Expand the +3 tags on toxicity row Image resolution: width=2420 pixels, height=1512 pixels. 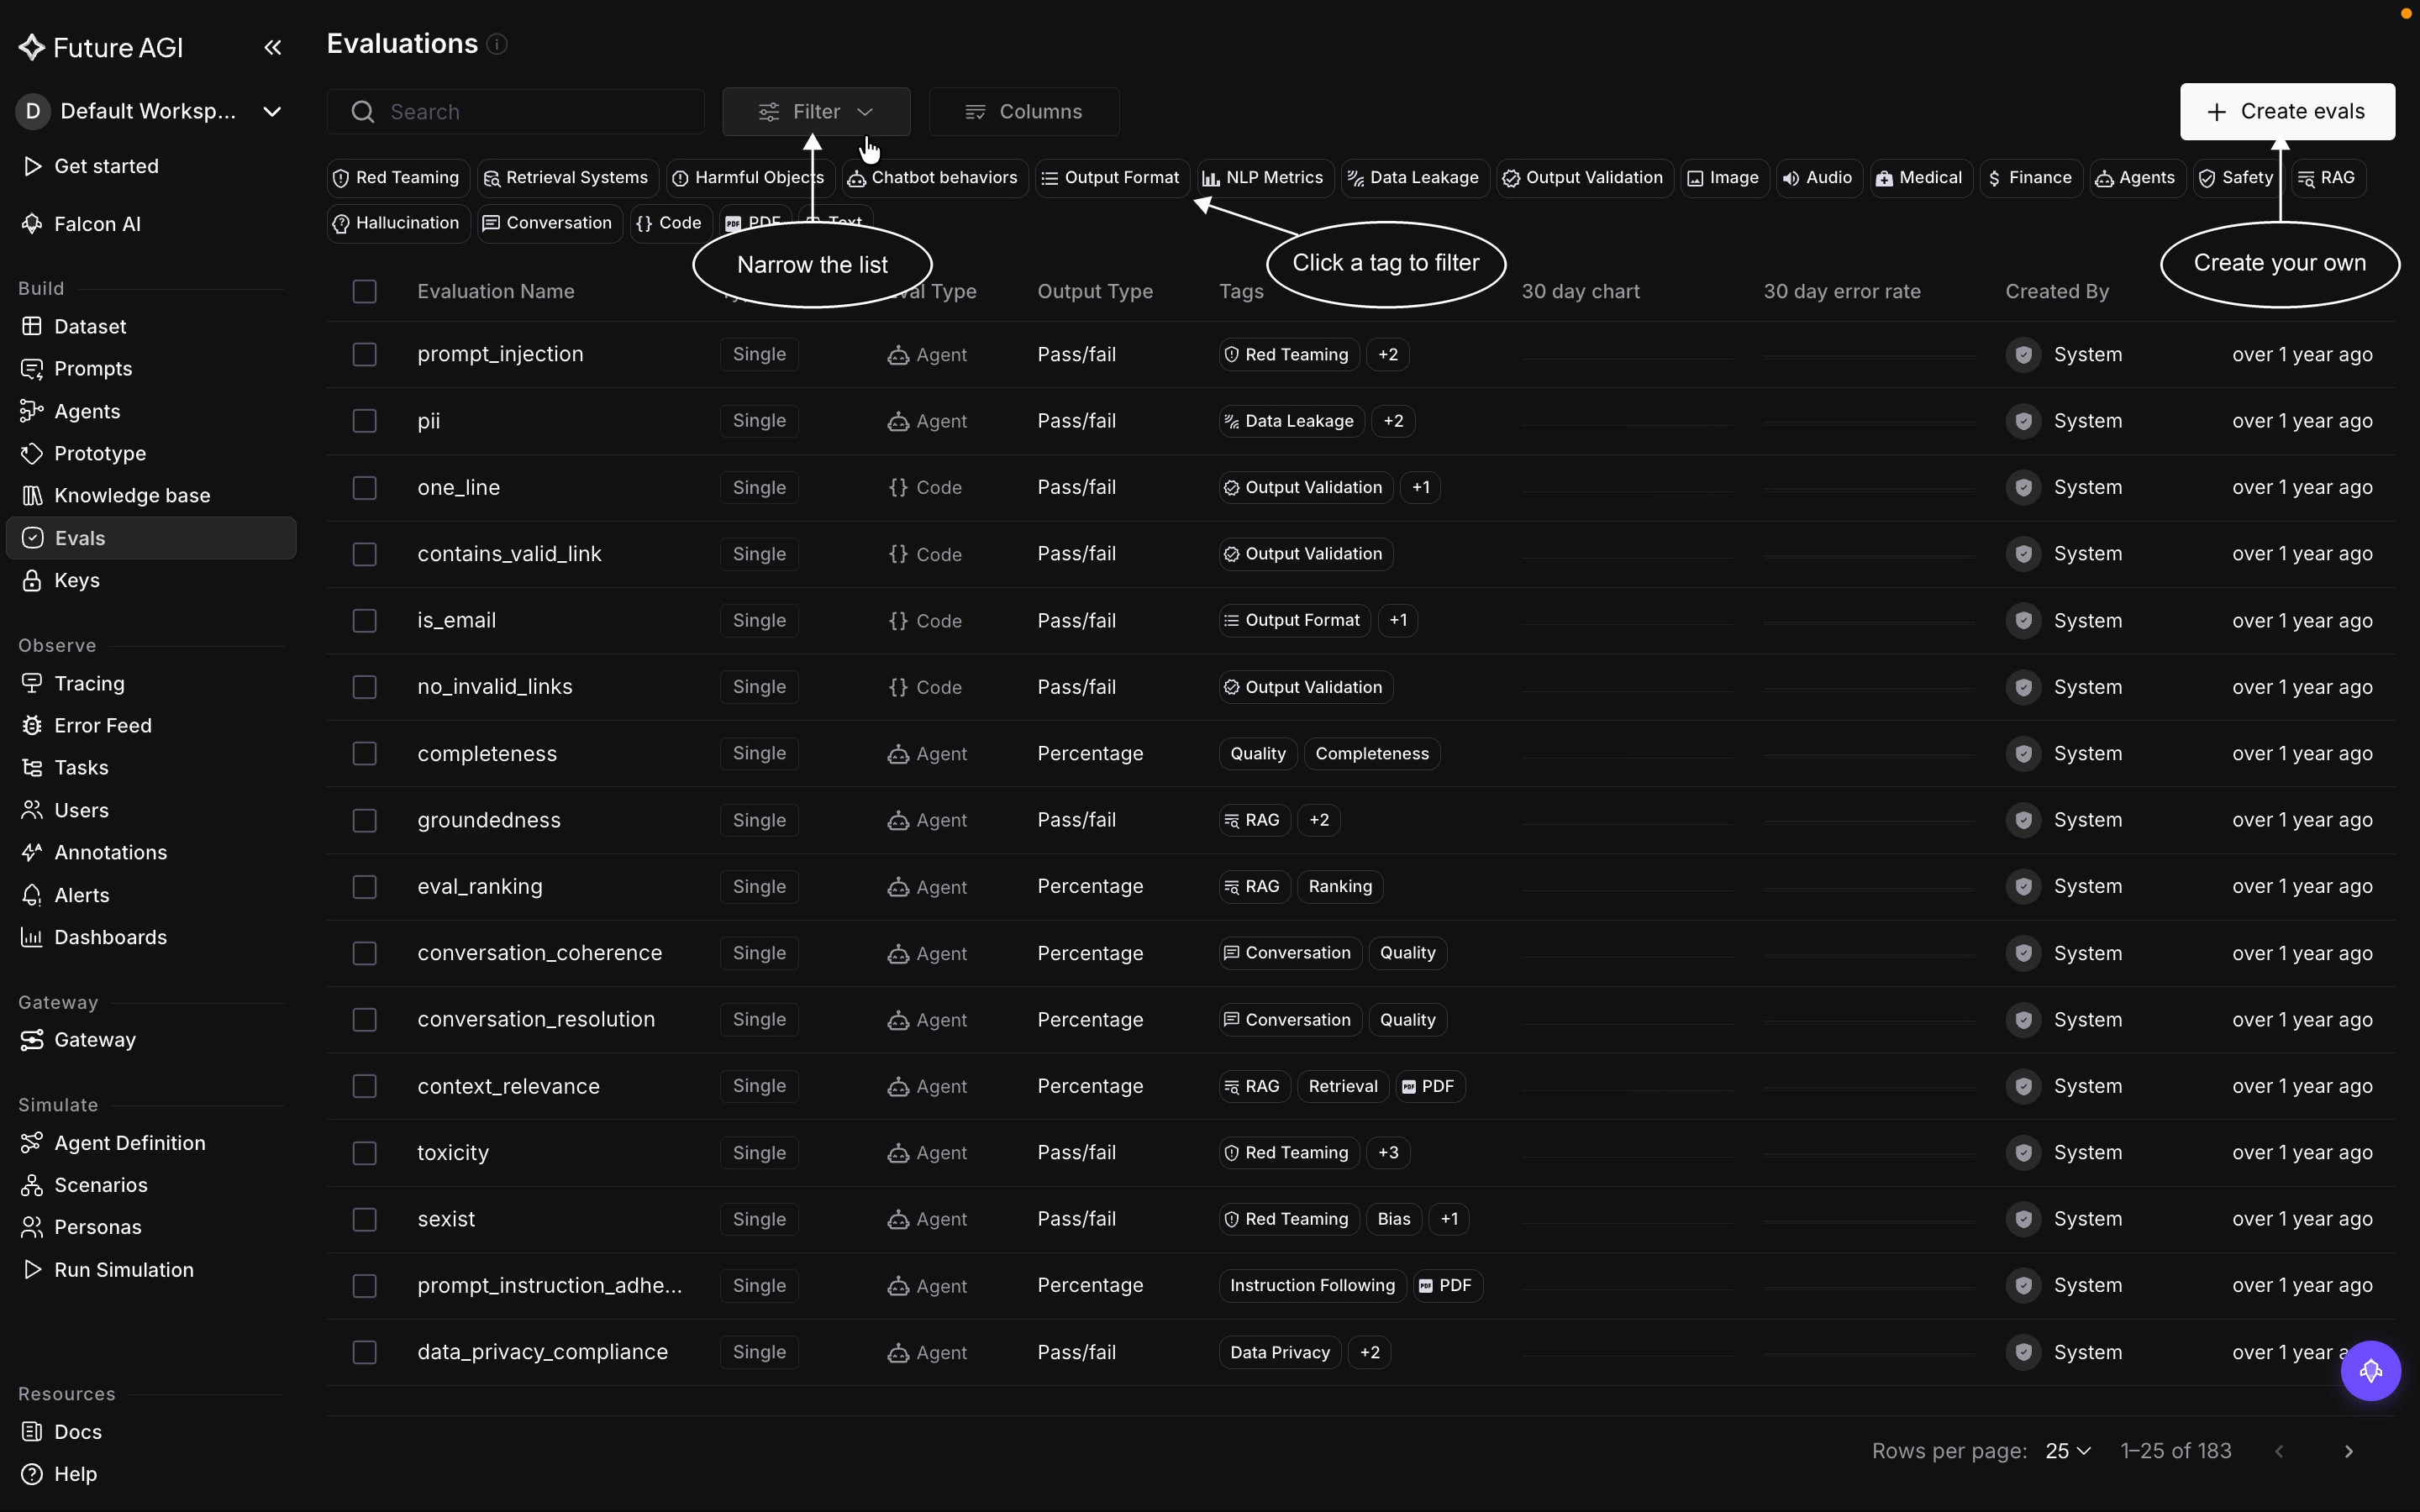pyautogui.click(x=1388, y=1152)
